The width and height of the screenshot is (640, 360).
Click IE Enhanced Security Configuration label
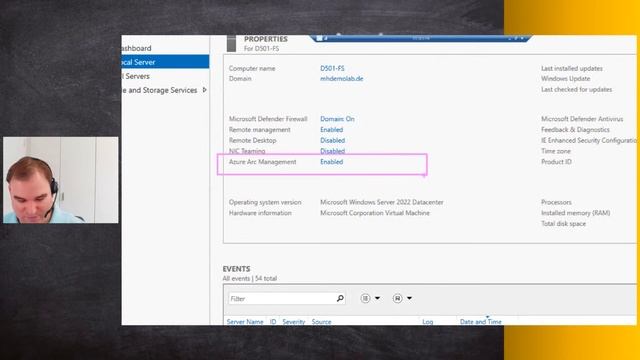589,140
